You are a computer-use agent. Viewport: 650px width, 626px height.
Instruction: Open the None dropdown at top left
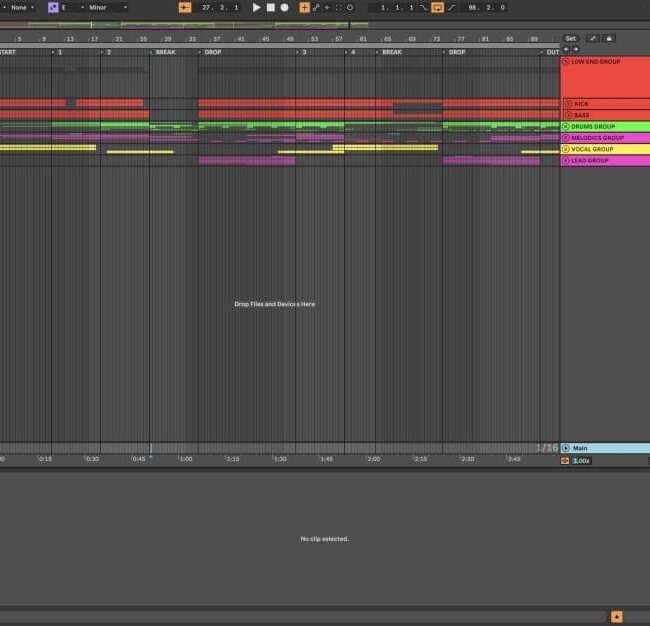point(20,7)
